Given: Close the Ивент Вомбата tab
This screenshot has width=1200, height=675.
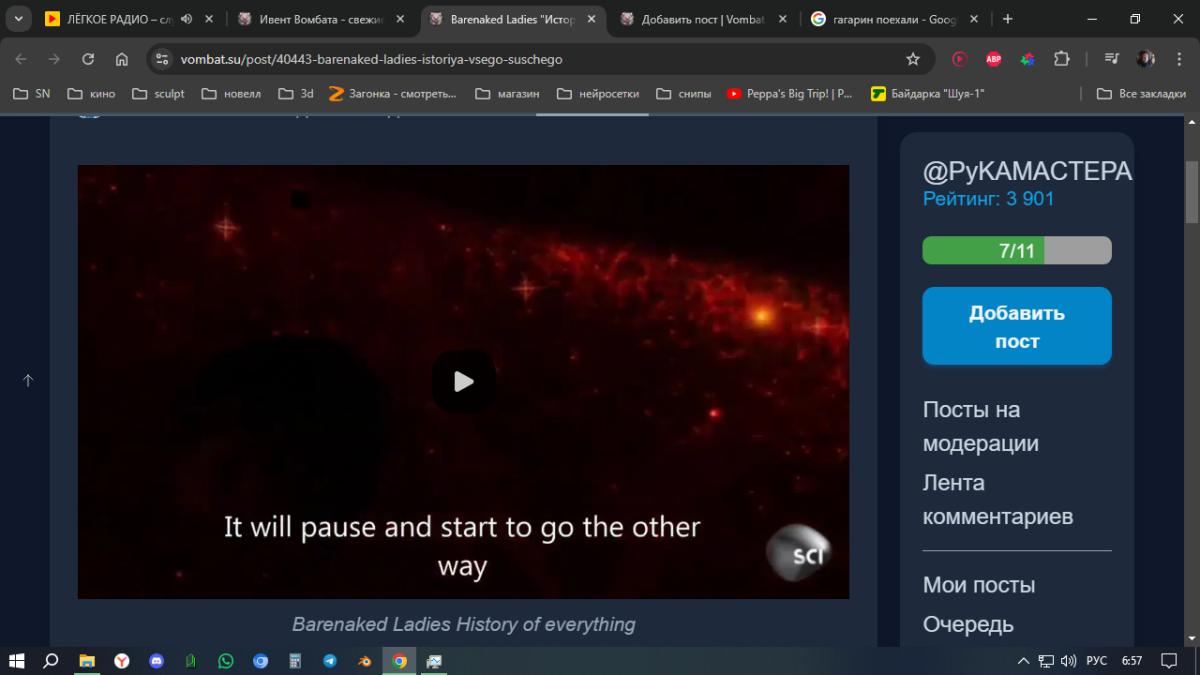Looking at the screenshot, I should (400, 19).
